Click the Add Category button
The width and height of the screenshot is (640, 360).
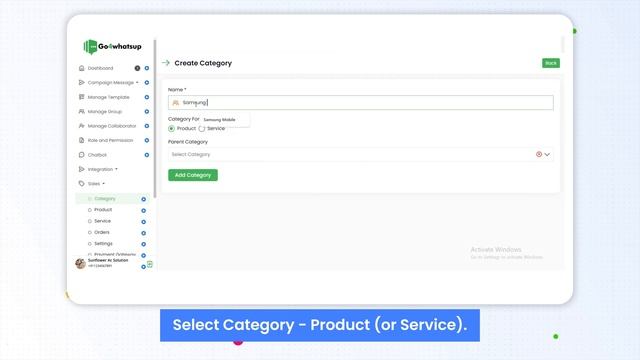tap(193, 175)
